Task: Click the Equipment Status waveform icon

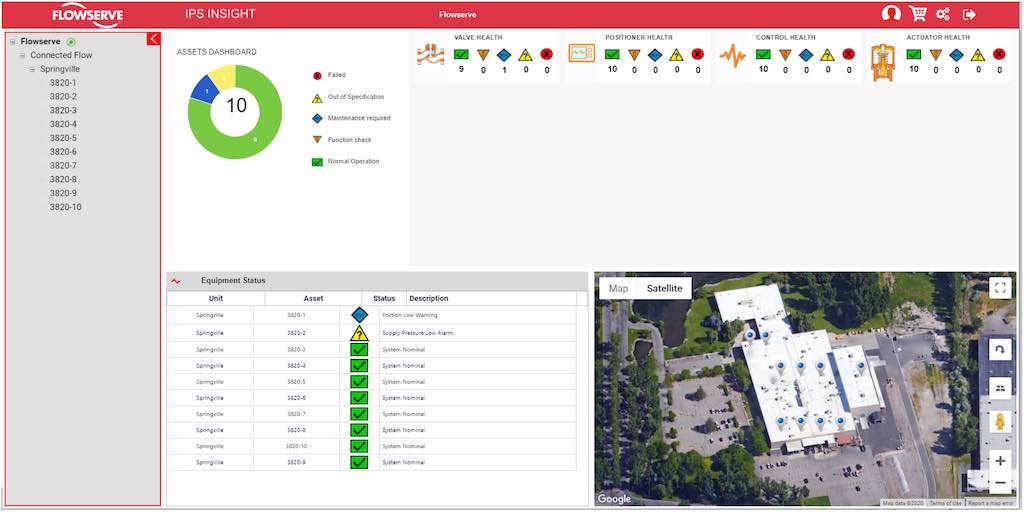Action: point(176,281)
